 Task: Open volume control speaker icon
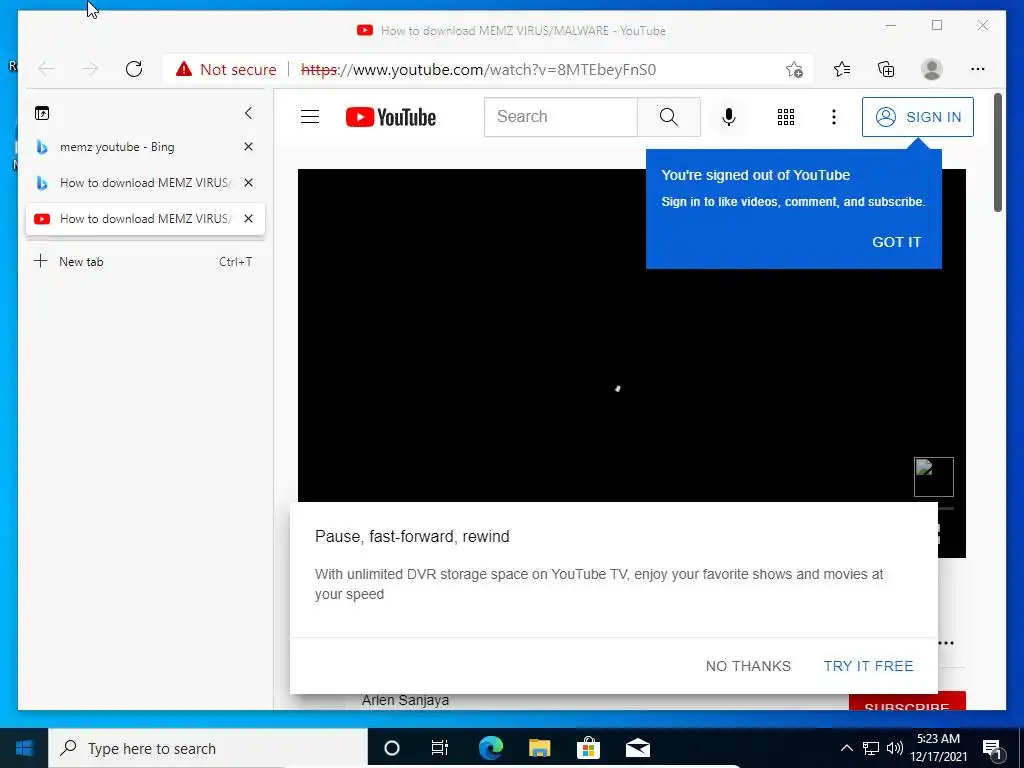tap(895, 748)
